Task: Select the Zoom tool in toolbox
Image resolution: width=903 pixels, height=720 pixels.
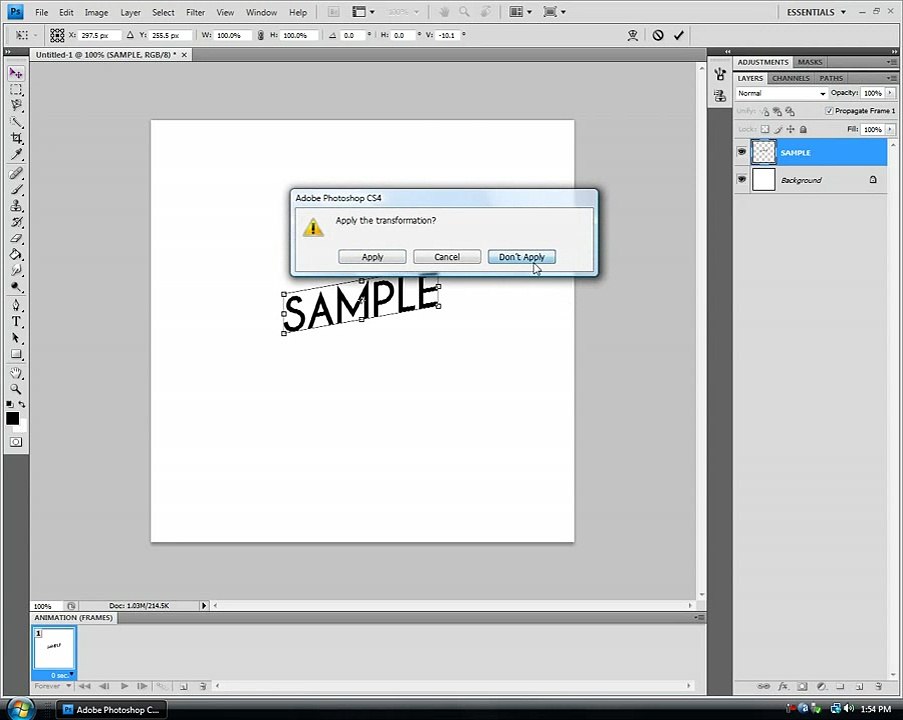Action: pos(16,389)
